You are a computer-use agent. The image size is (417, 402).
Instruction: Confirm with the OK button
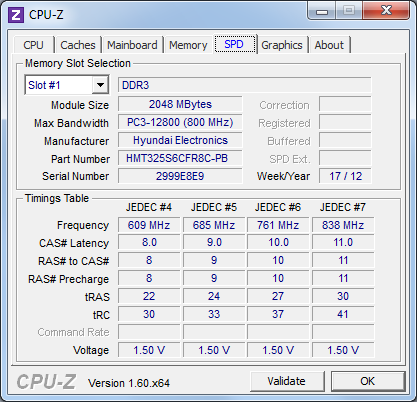click(368, 381)
